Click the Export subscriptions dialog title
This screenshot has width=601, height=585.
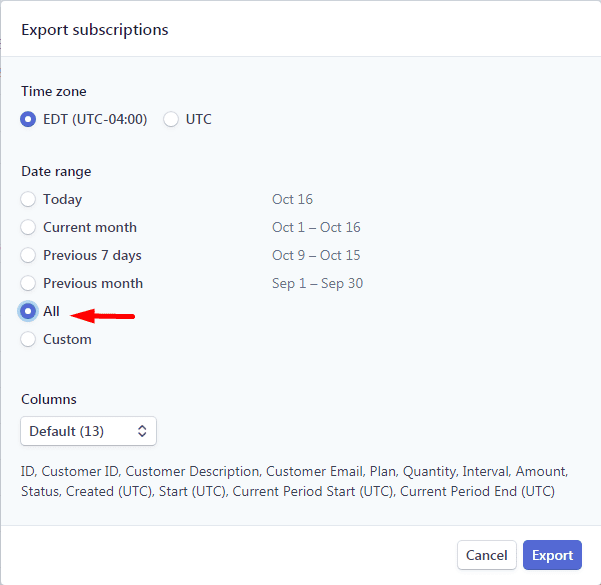click(95, 30)
